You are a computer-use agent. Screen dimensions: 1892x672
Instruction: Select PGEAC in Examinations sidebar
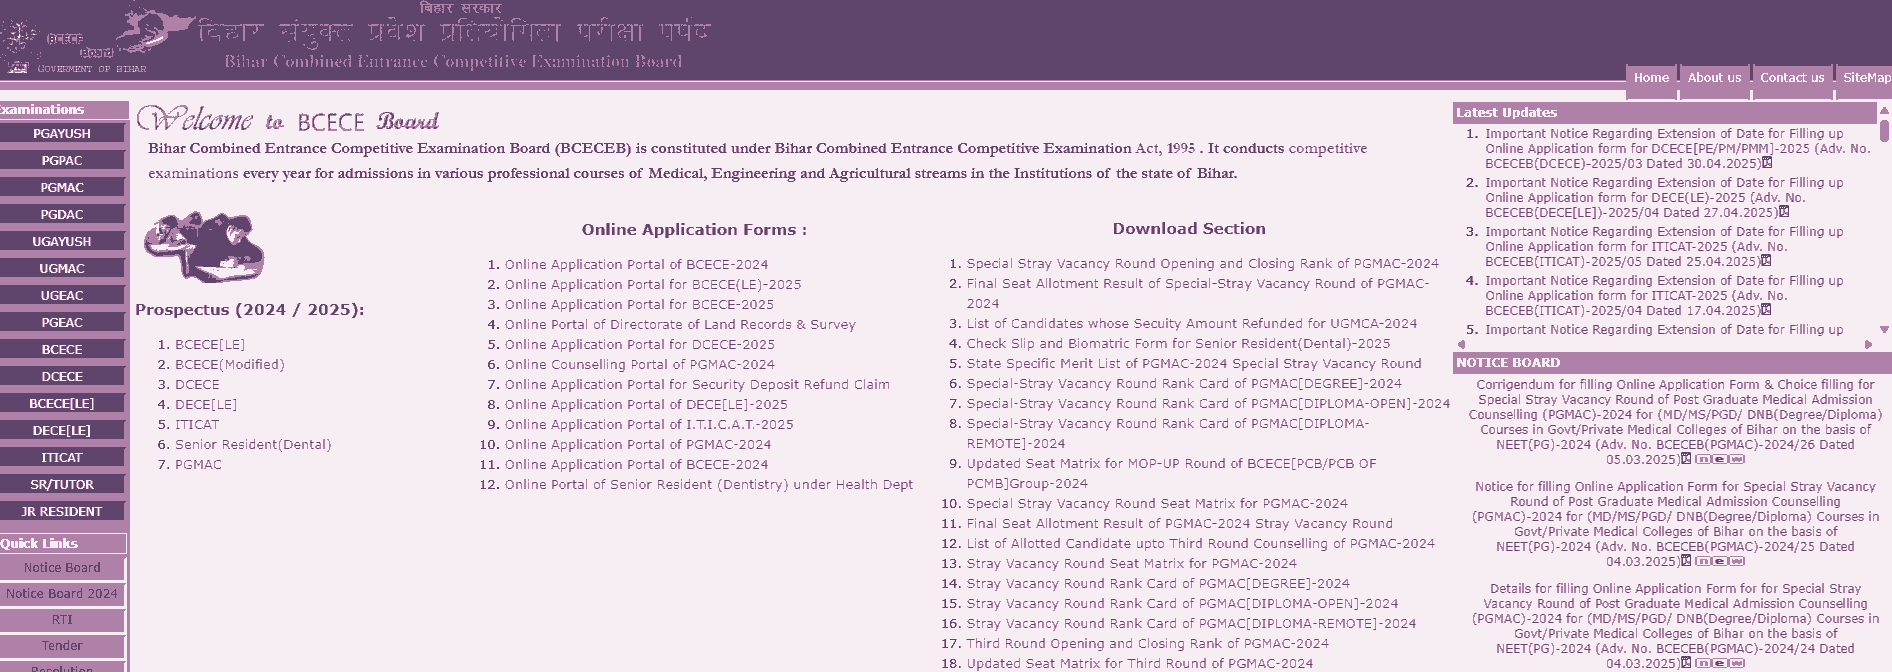[62, 322]
